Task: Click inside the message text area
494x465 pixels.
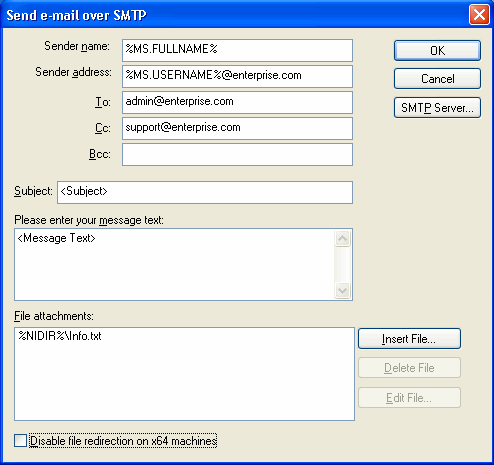Action: tap(174, 264)
